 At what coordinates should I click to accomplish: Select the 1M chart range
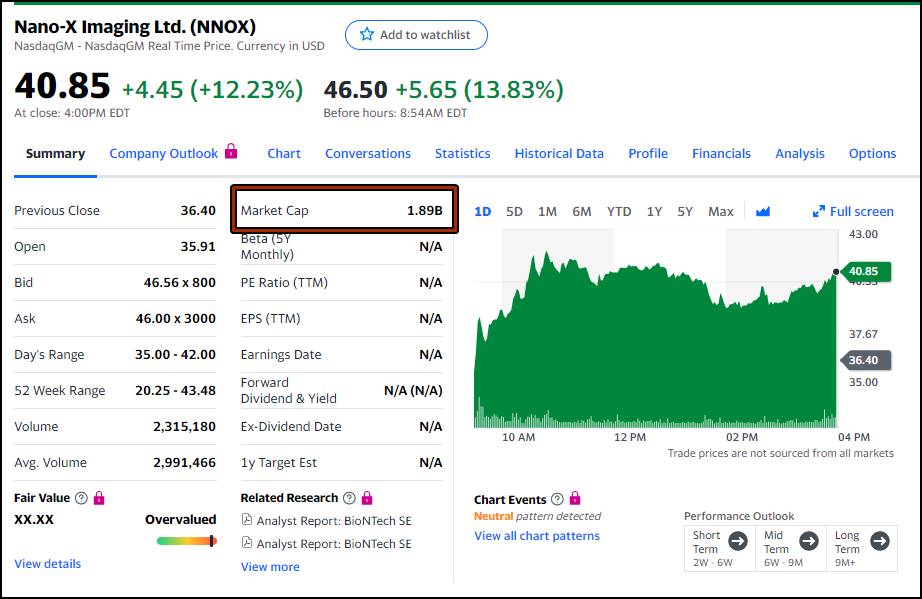pos(547,212)
